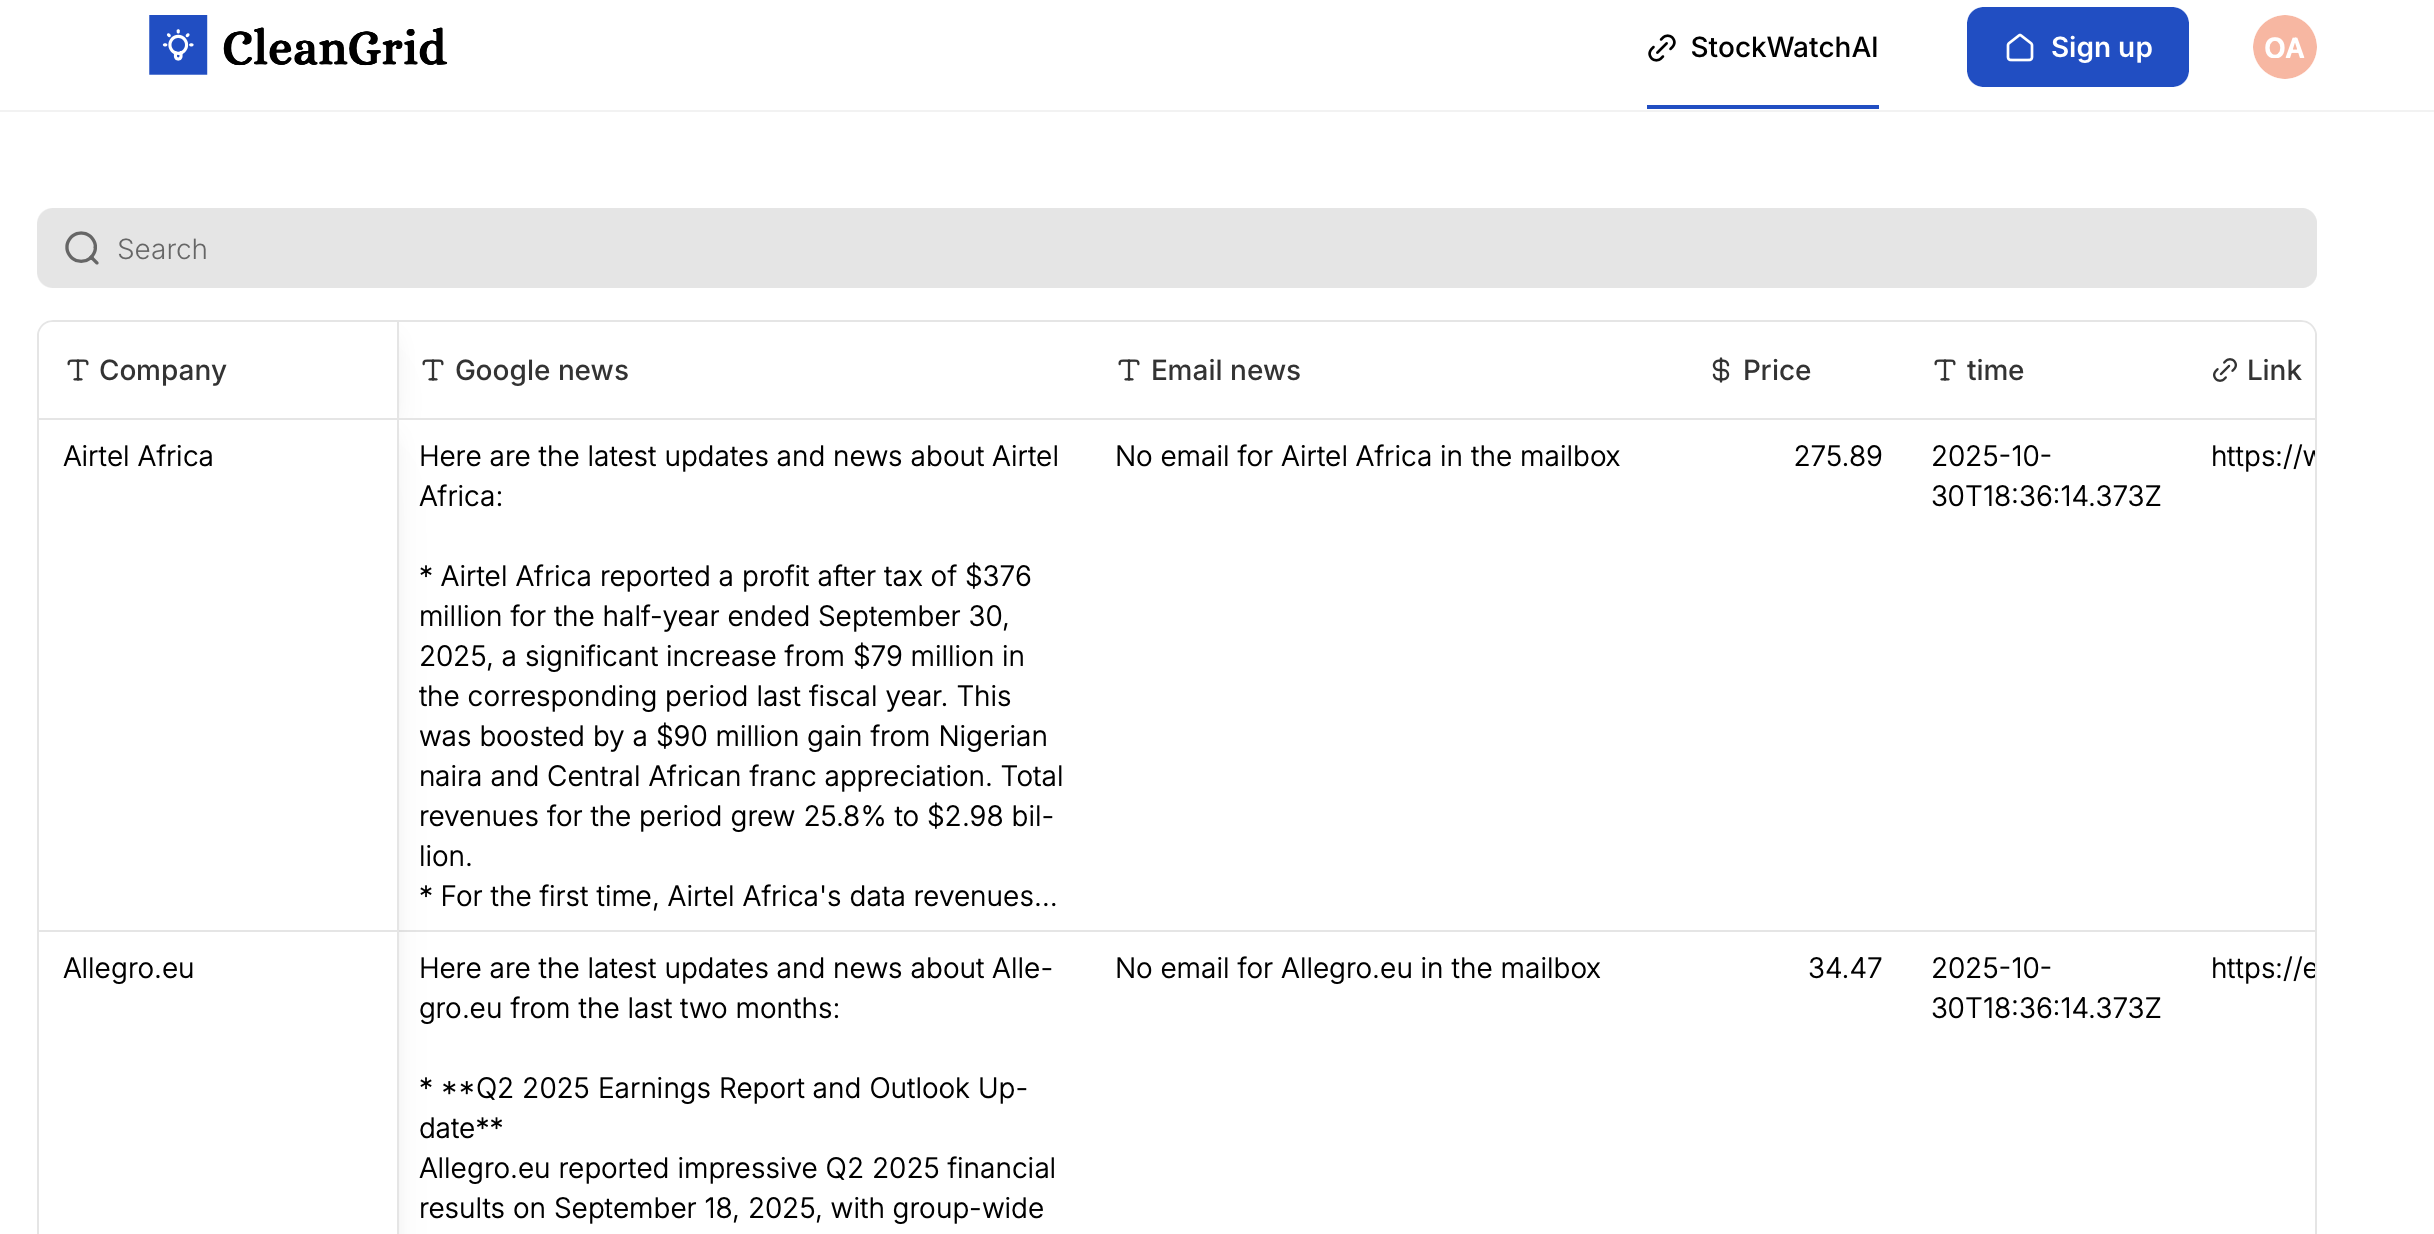Click the Email news column header

(1224, 371)
